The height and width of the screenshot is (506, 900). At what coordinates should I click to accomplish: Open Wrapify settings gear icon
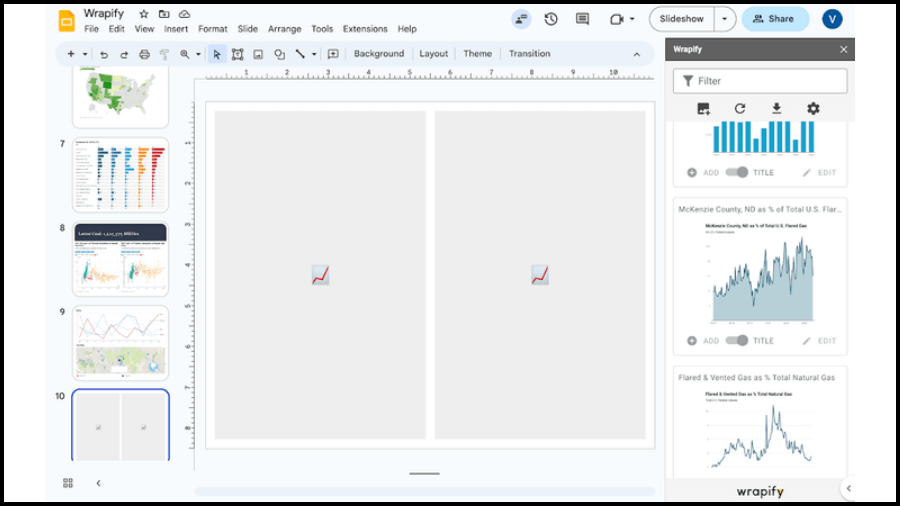click(x=813, y=108)
